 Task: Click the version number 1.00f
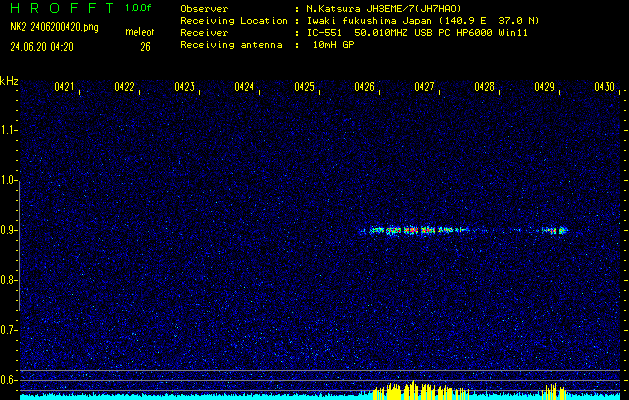(138, 8)
